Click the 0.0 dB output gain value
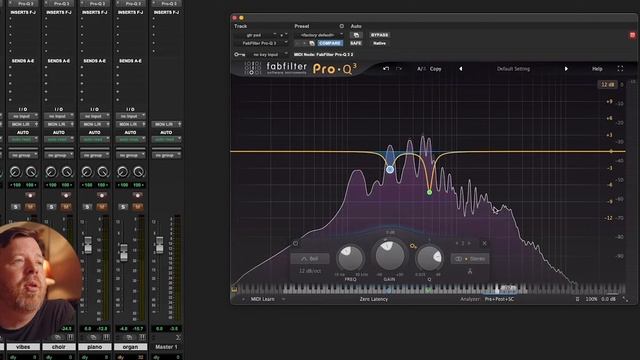Screen dimensions: 640x360 [x=609, y=299]
